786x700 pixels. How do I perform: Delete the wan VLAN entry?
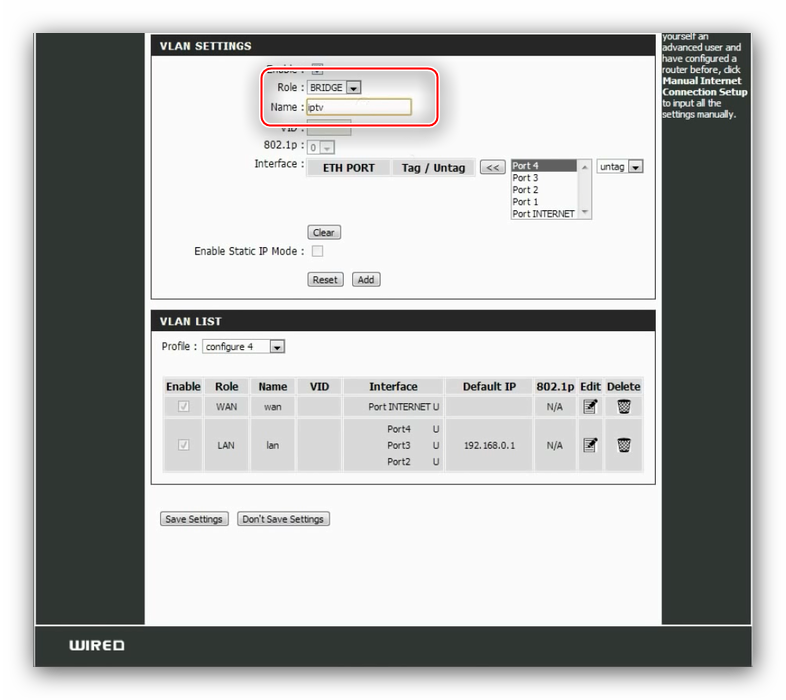pyautogui.click(x=624, y=406)
